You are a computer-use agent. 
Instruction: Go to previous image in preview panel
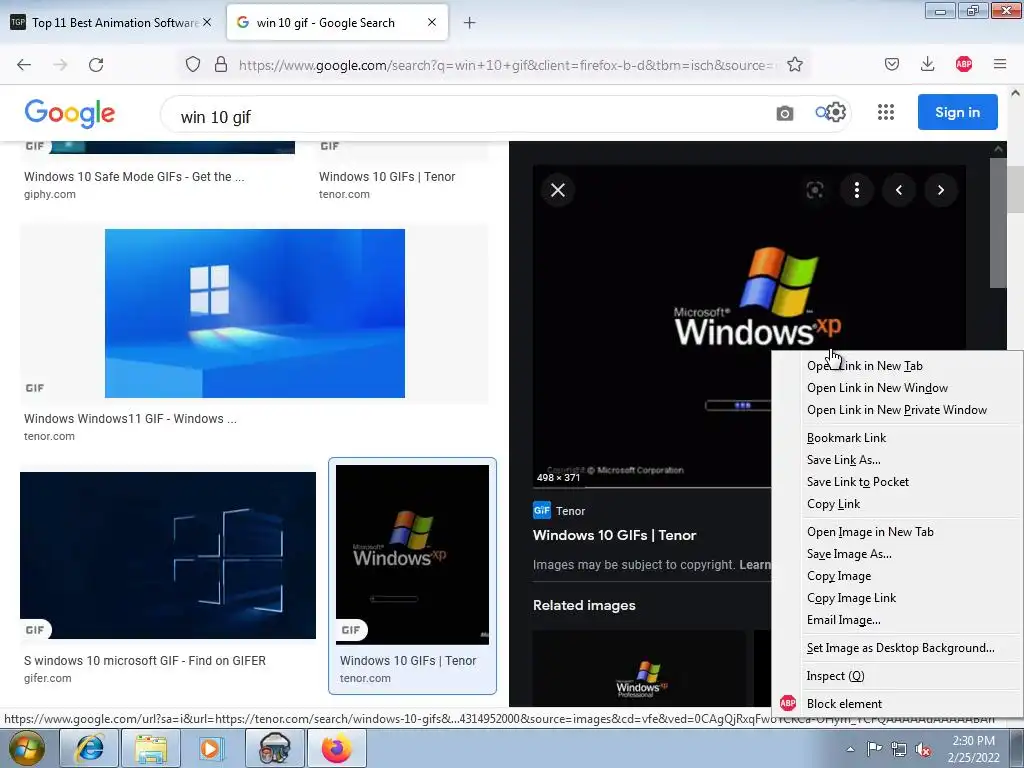pos(899,190)
